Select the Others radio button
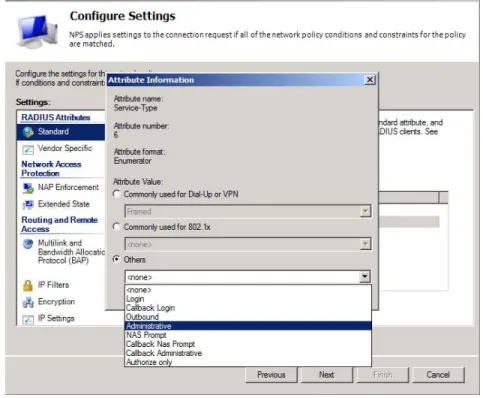Viewport: 483px width, 398px height. 116,259
